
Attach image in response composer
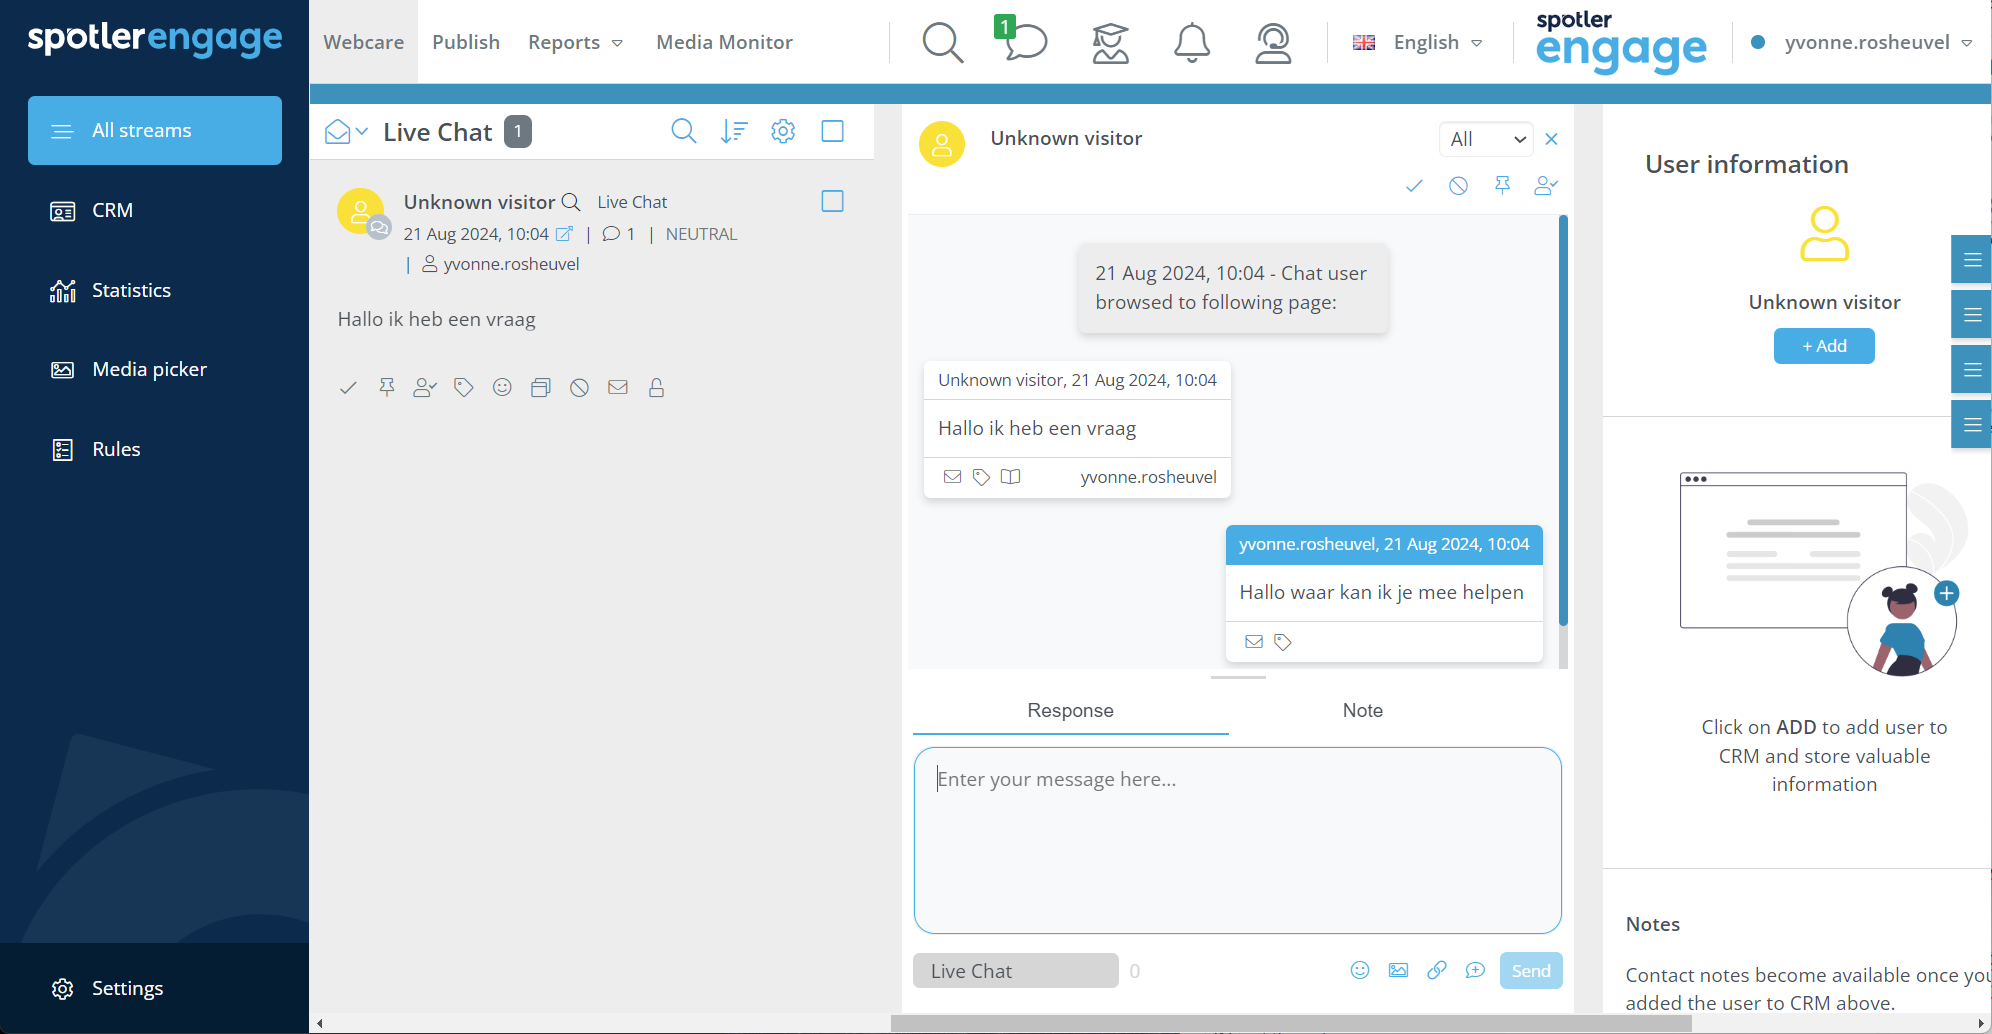pos(1398,970)
